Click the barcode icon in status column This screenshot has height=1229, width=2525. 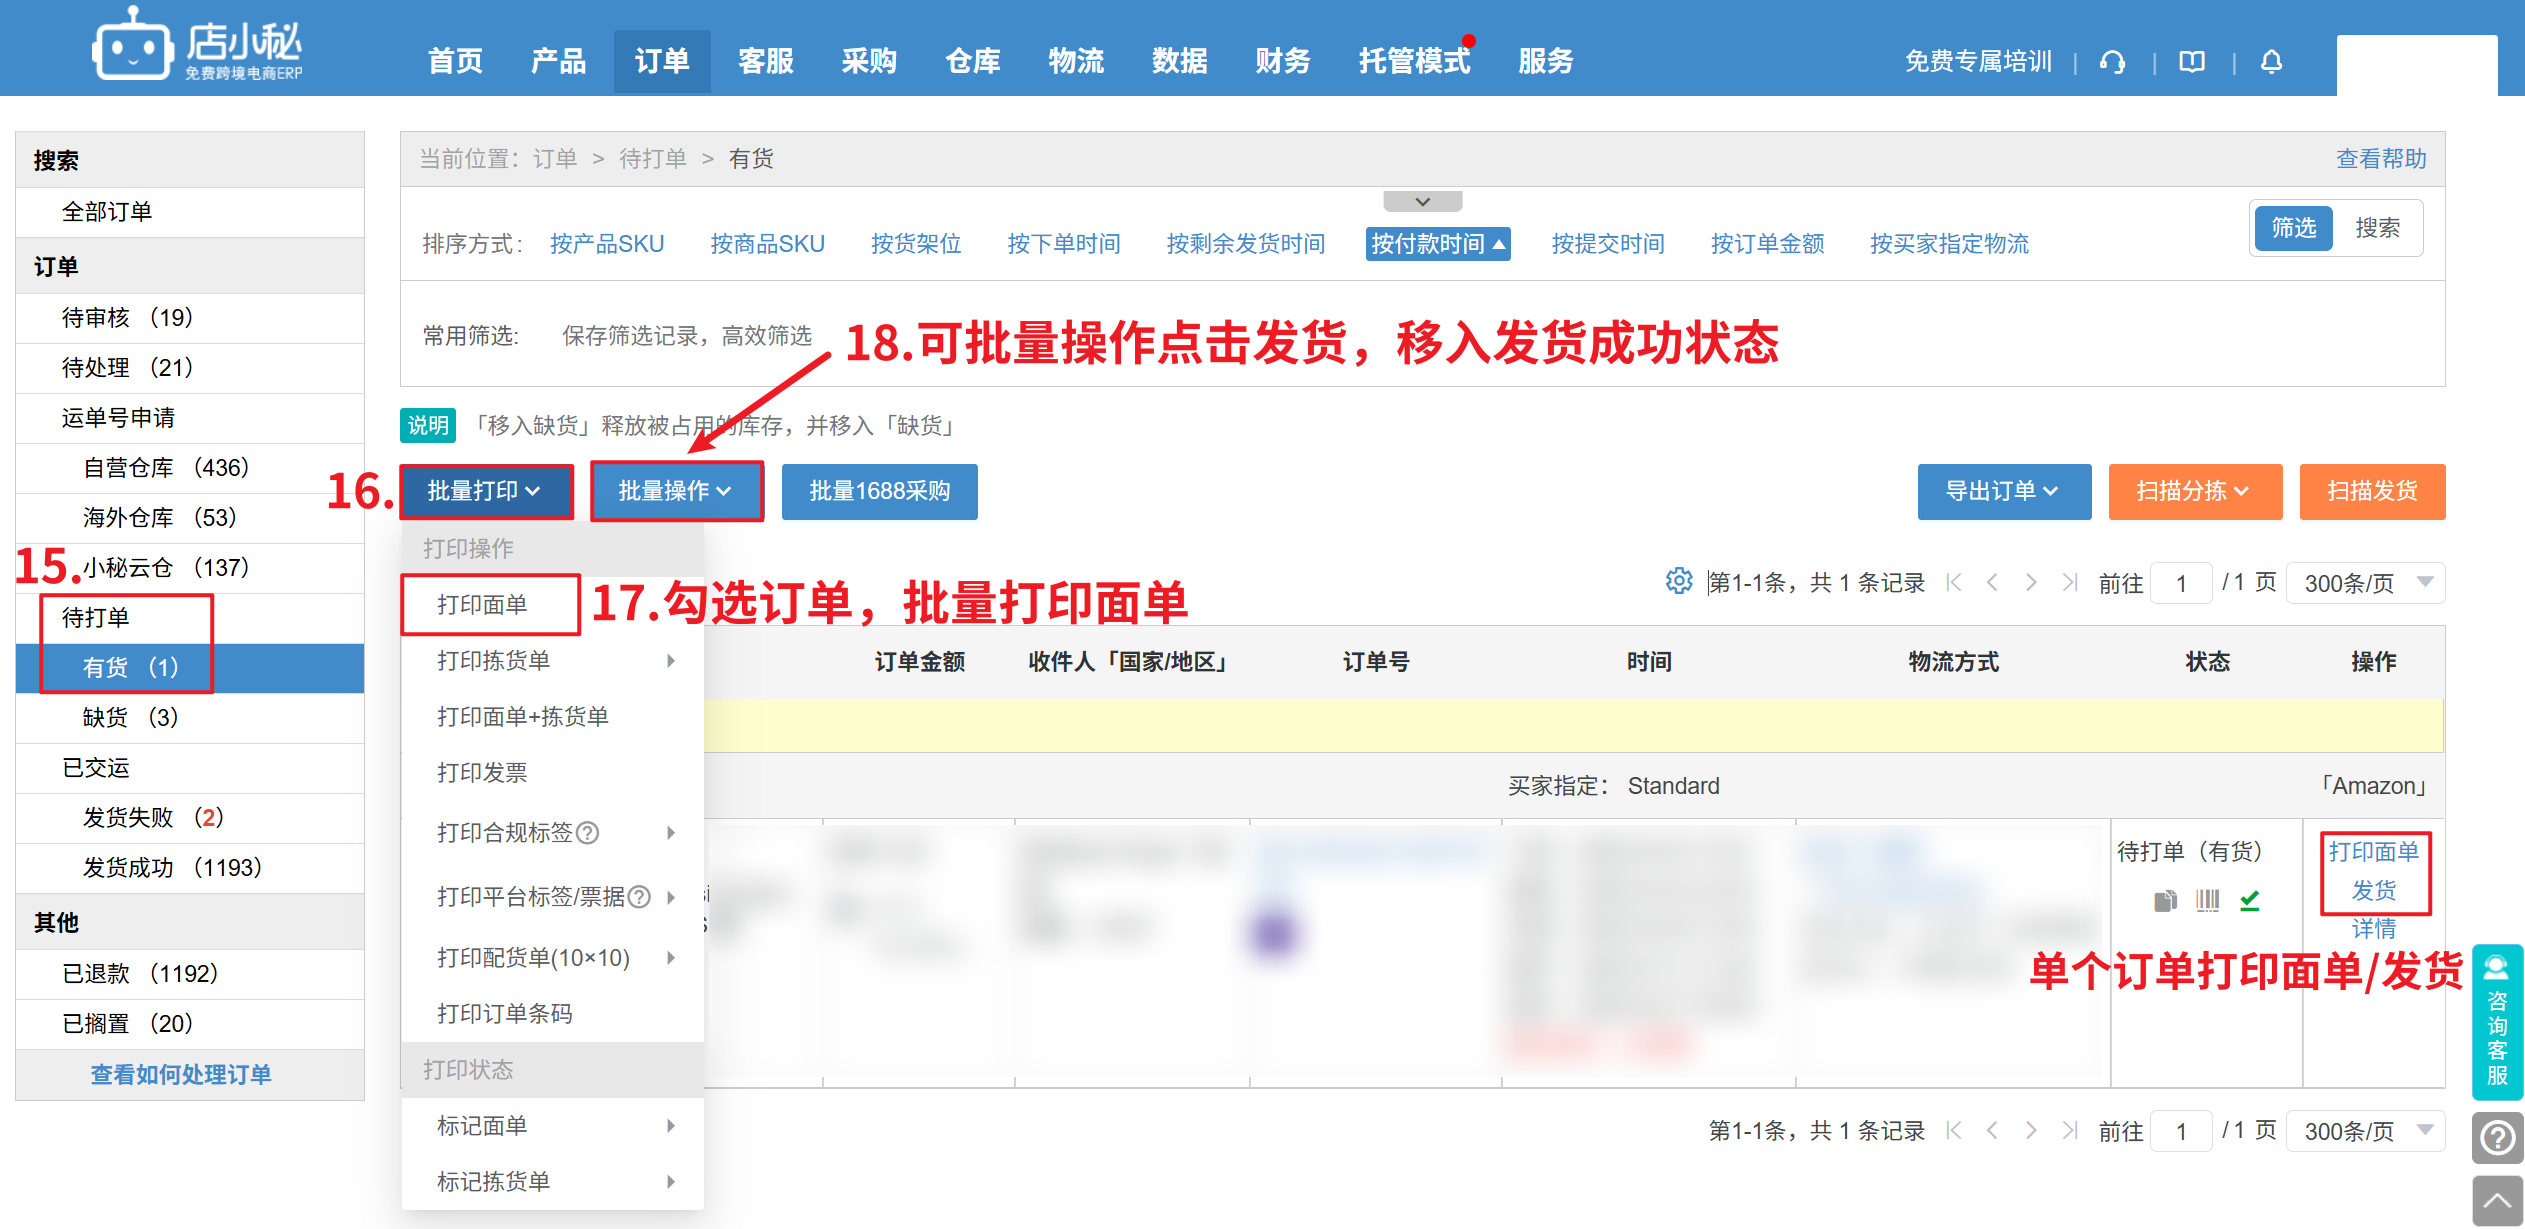(x=2207, y=901)
